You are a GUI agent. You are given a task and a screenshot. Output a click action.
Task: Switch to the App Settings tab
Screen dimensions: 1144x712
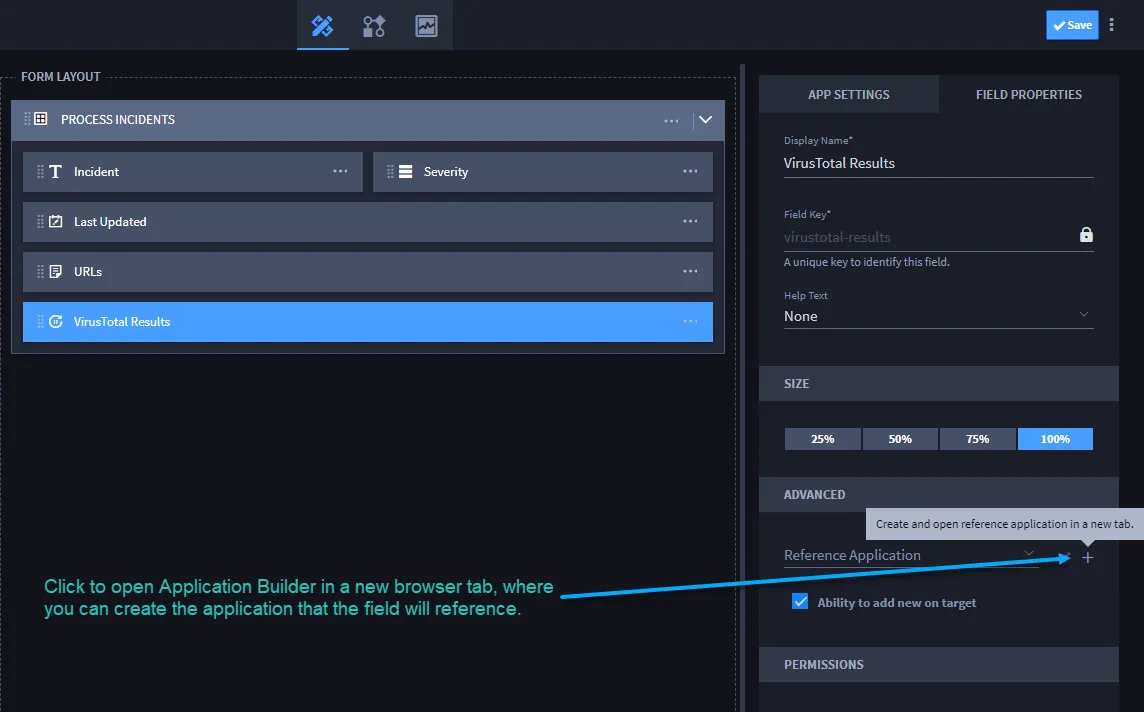pyautogui.click(x=849, y=94)
